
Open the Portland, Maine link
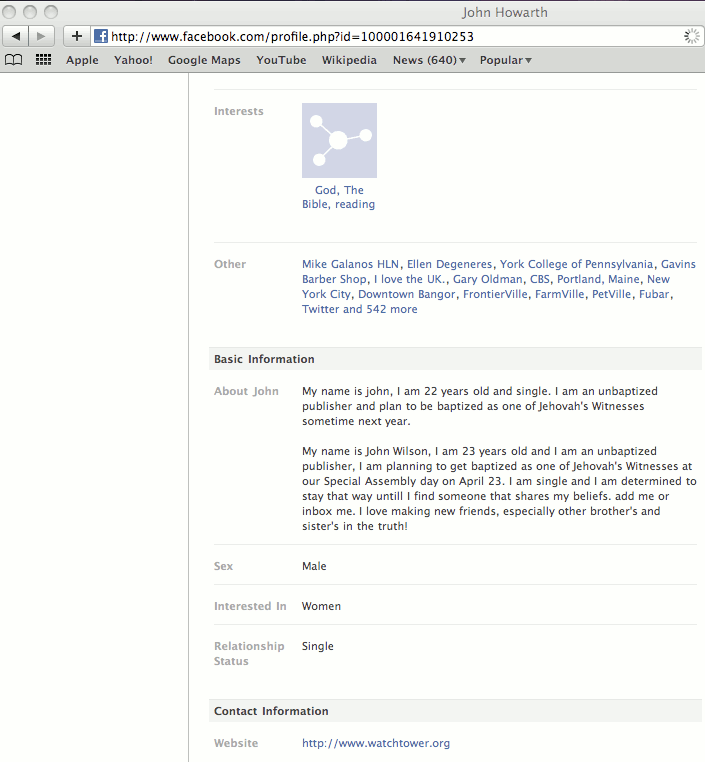pos(598,279)
